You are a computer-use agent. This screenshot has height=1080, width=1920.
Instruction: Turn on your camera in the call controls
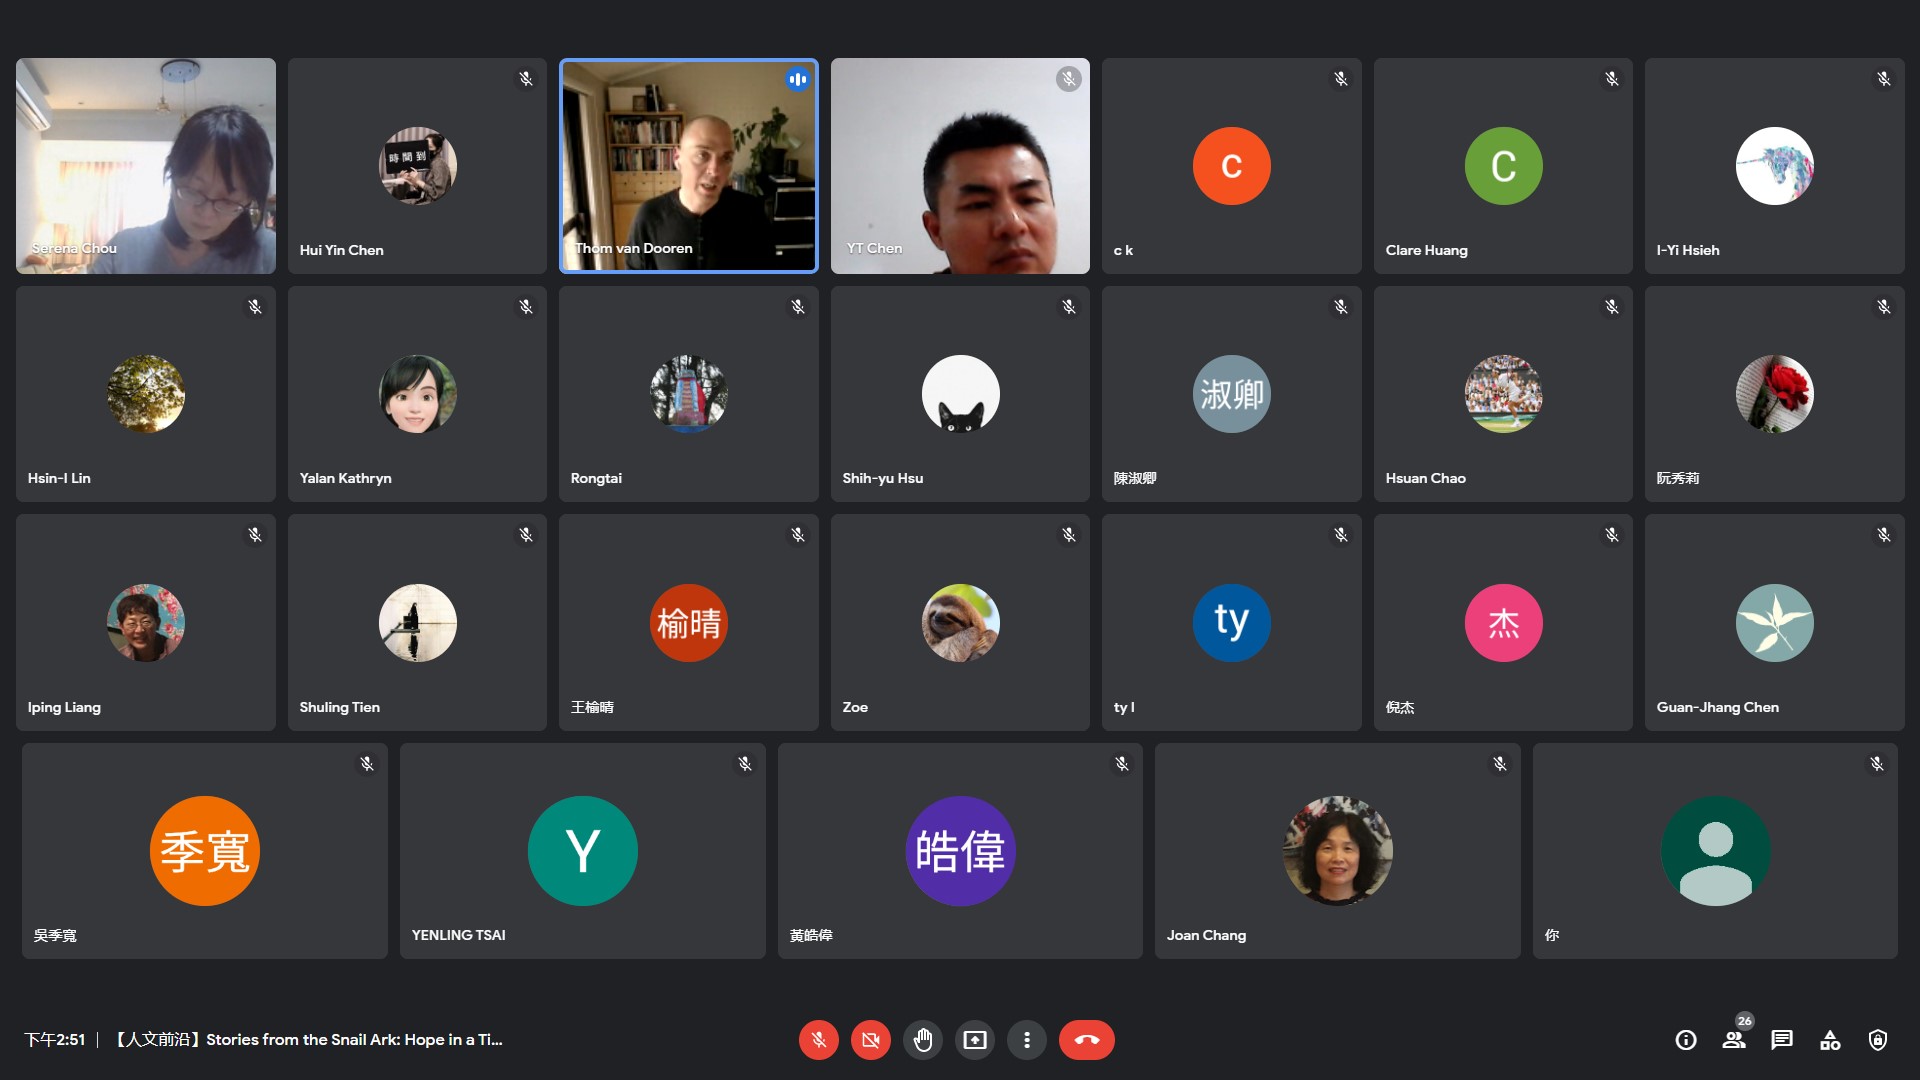tap(870, 1040)
